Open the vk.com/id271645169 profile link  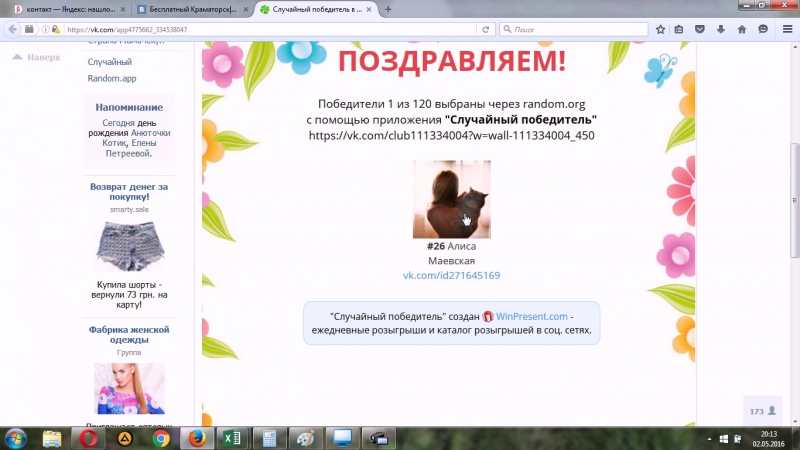(452, 276)
